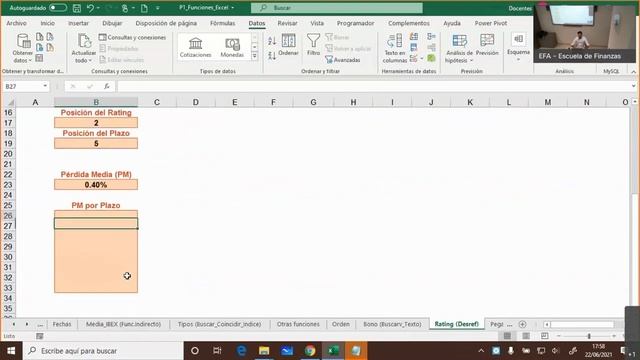This screenshot has width=640, height=360.
Task: Click the taskbar search box
Action: (103, 351)
